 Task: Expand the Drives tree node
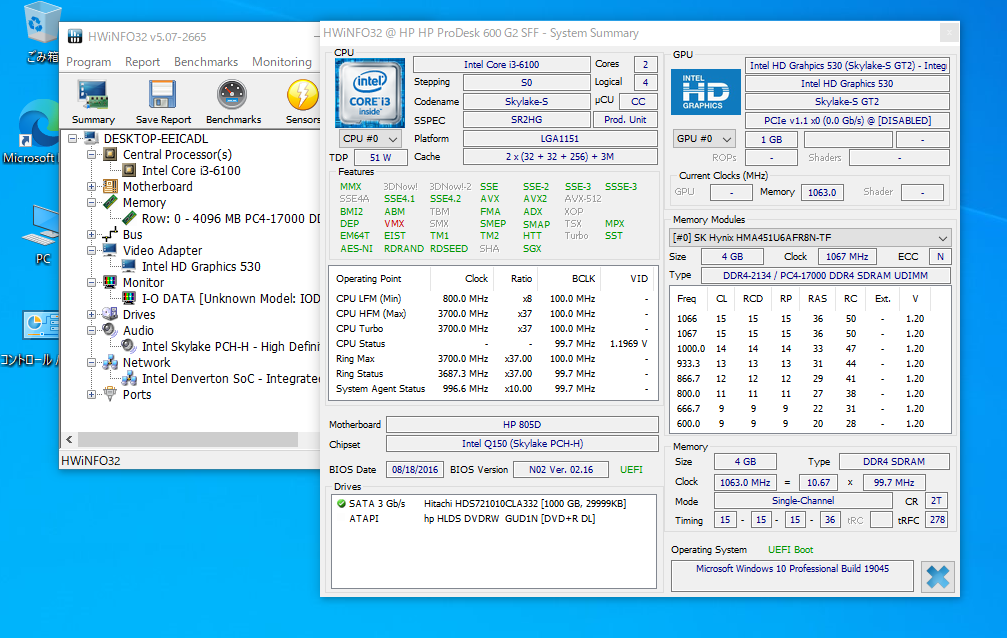[x=93, y=315]
